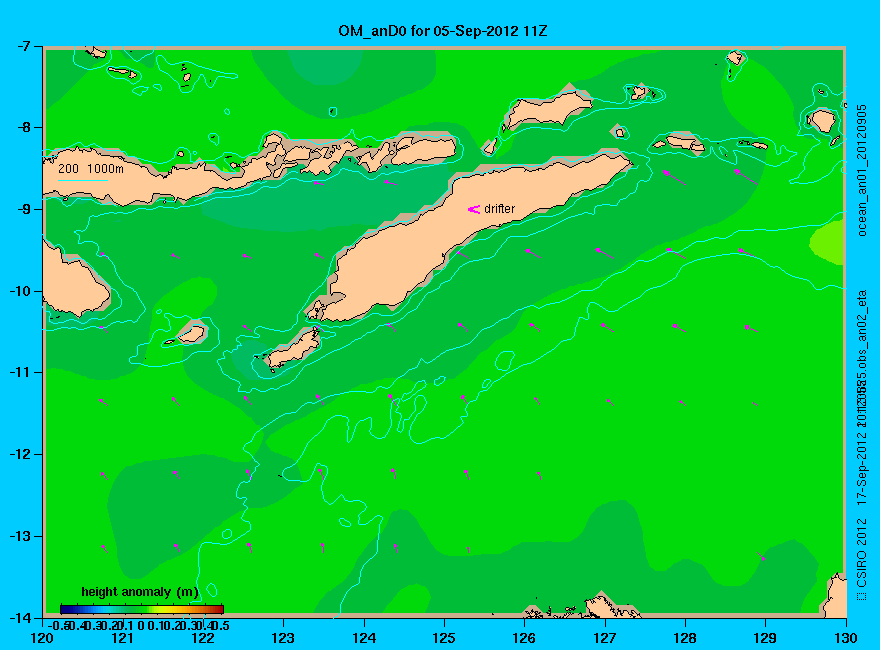Click the y-axis label -11

[x=20, y=373]
